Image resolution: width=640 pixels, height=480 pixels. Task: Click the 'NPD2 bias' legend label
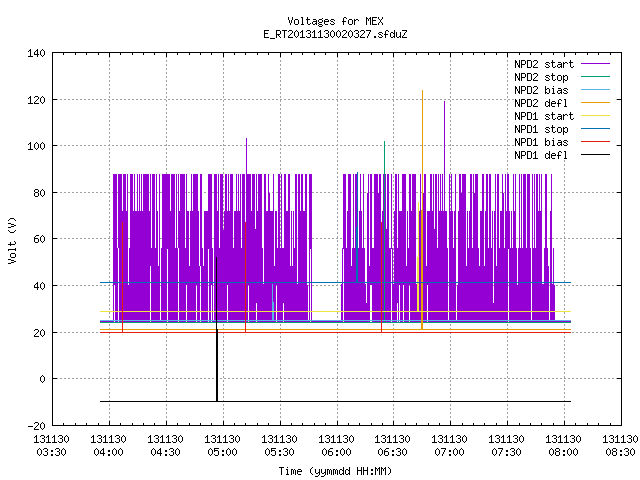point(541,90)
